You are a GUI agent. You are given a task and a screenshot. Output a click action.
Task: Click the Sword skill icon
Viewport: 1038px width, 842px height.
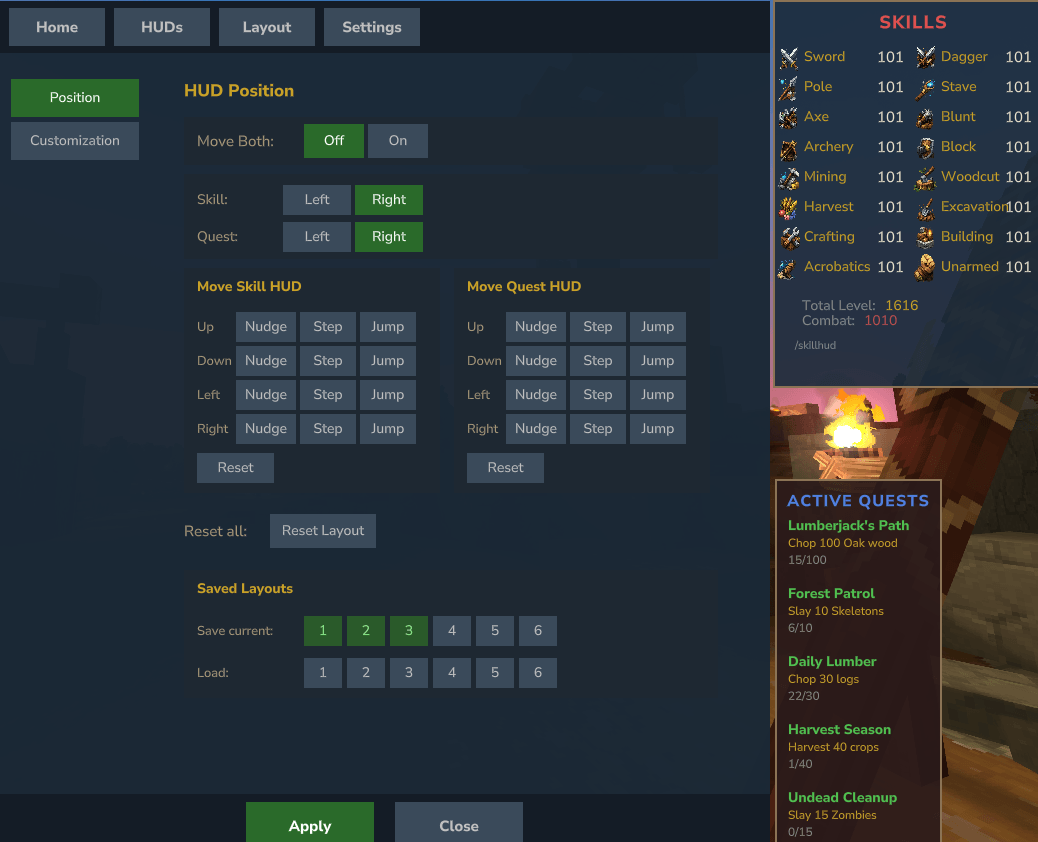tap(788, 58)
